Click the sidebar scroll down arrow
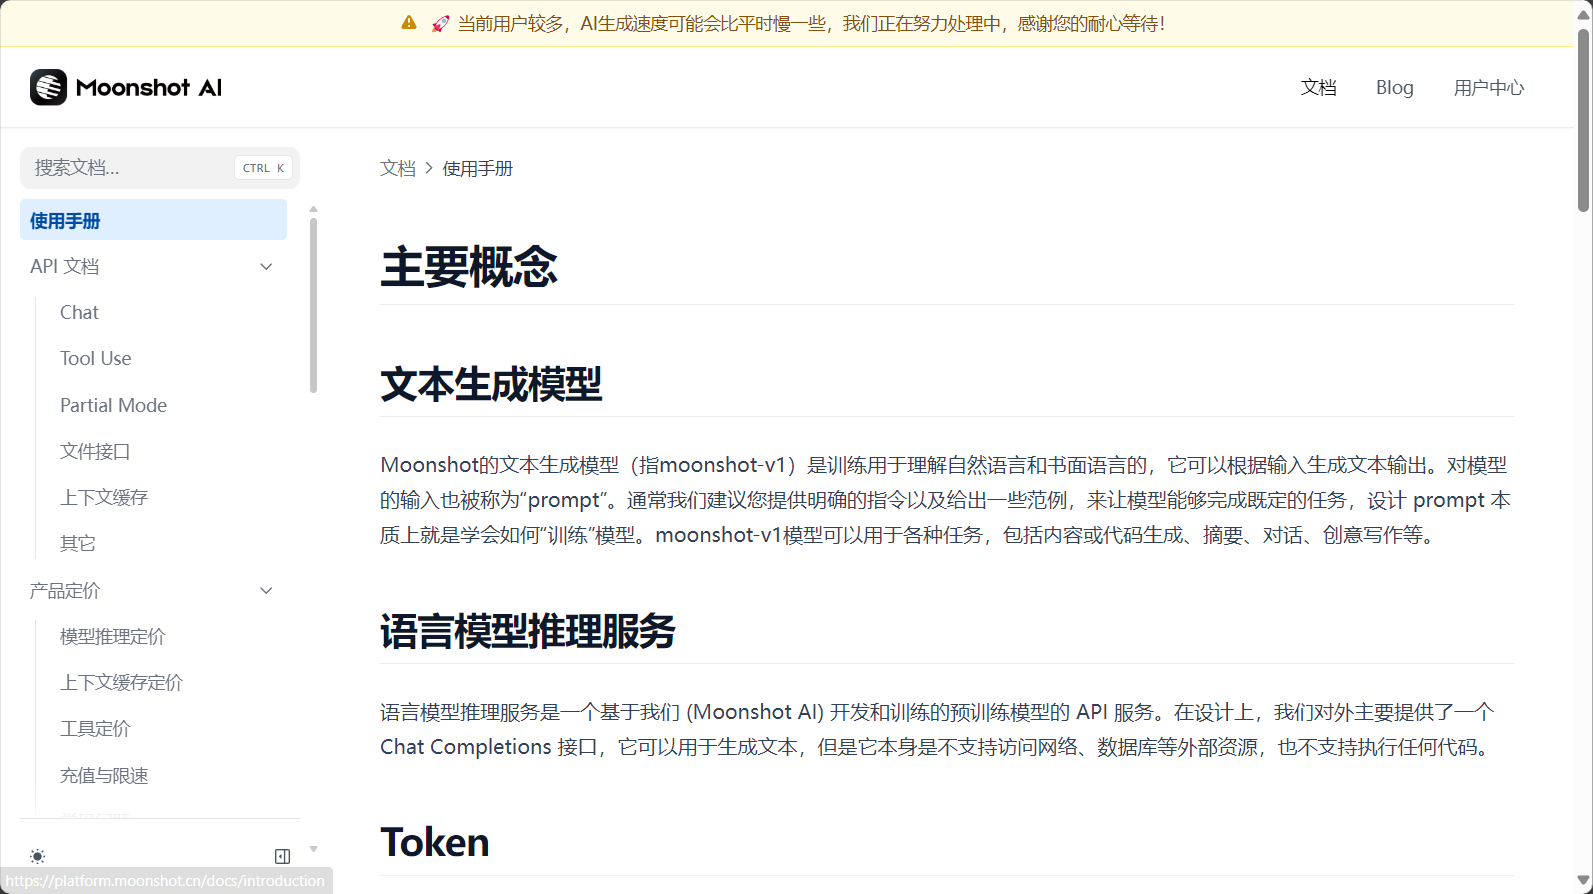 tap(313, 849)
